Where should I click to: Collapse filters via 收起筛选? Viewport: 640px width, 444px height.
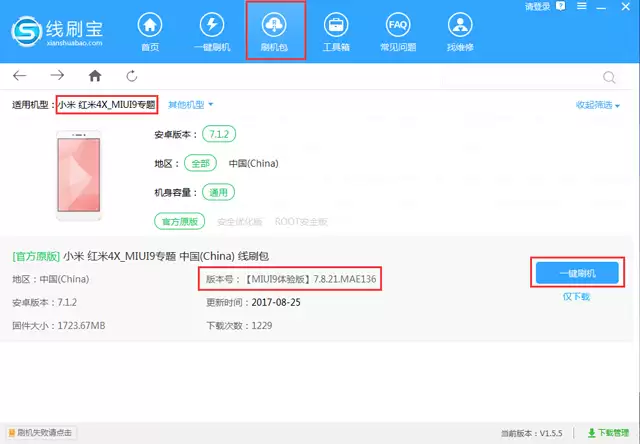pos(598,105)
